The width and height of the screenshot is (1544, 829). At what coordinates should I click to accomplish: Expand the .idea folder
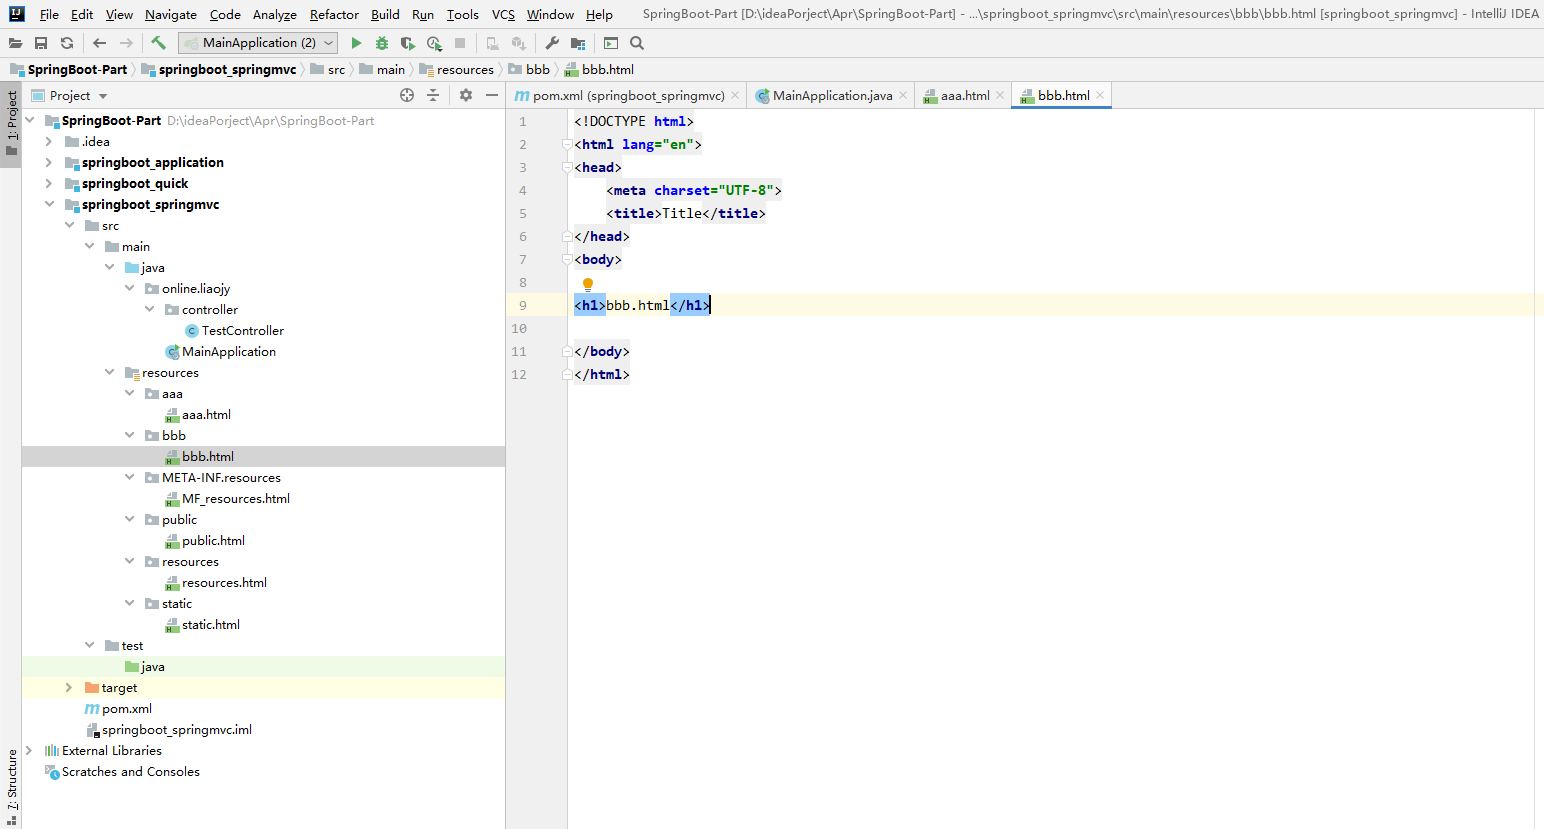[49, 141]
